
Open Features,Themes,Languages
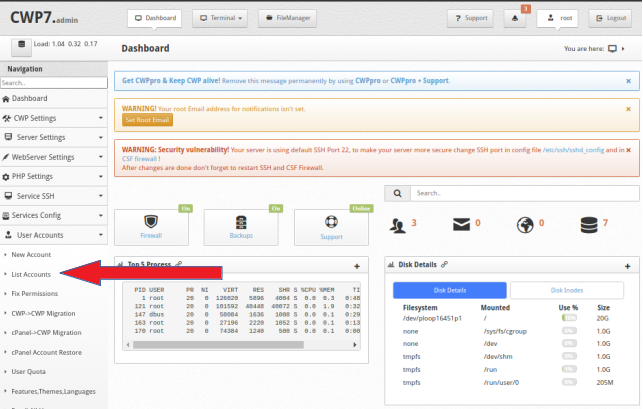point(53,391)
